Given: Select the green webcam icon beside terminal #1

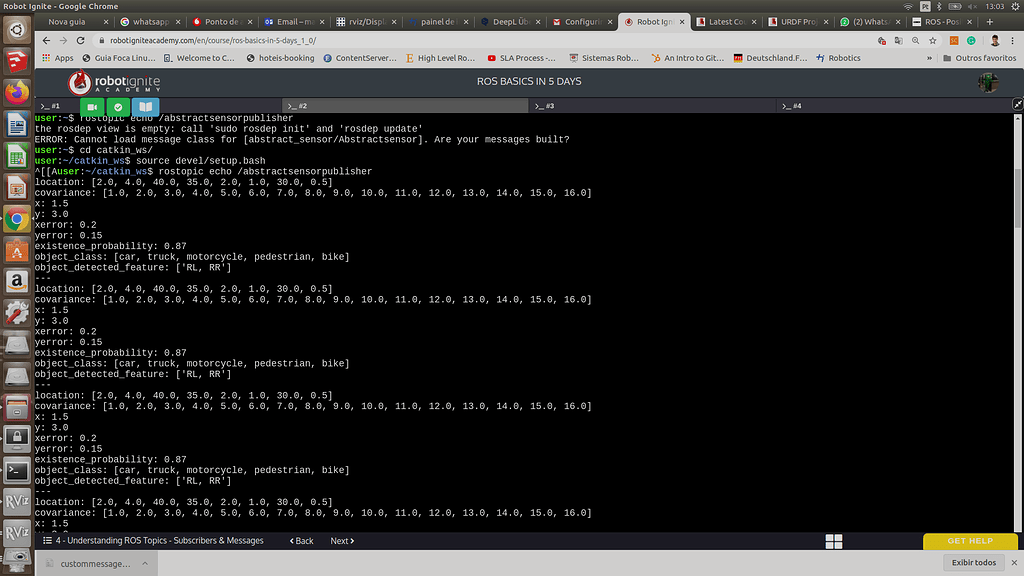Looking at the screenshot, I should (x=90, y=105).
